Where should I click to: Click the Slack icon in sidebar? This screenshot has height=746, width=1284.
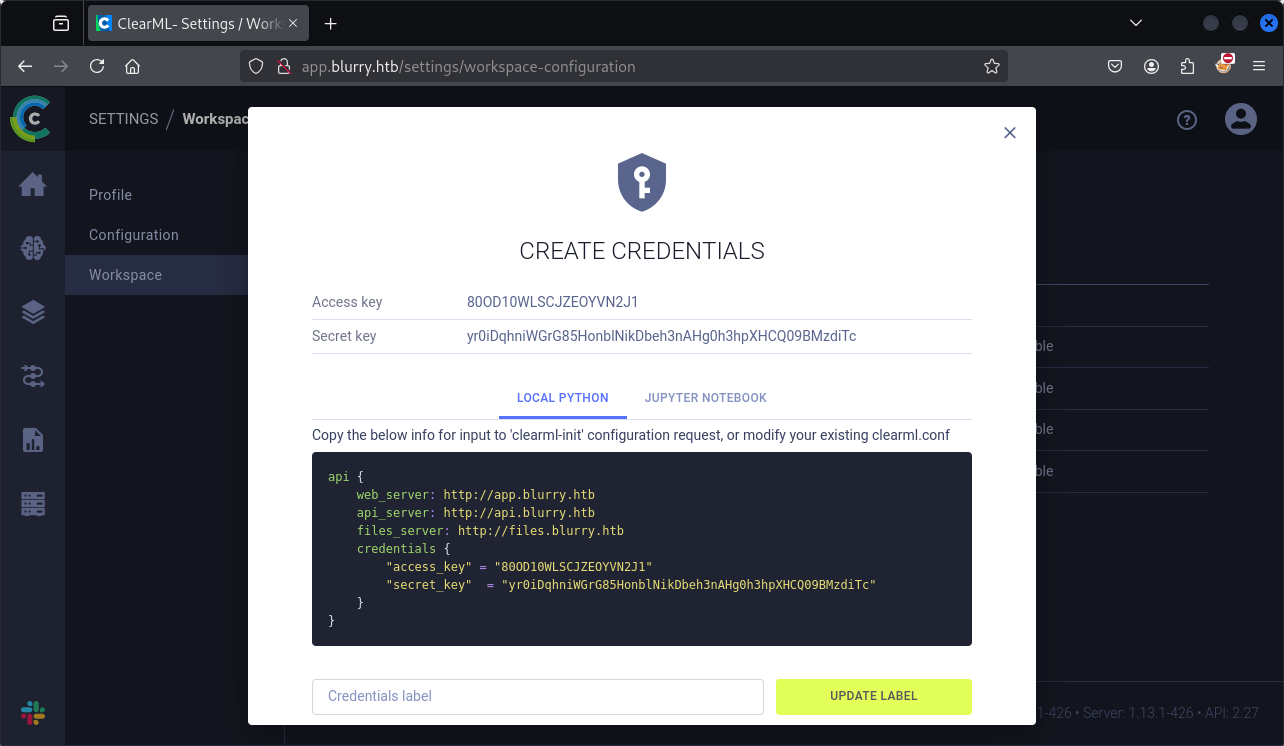(x=33, y=714)
